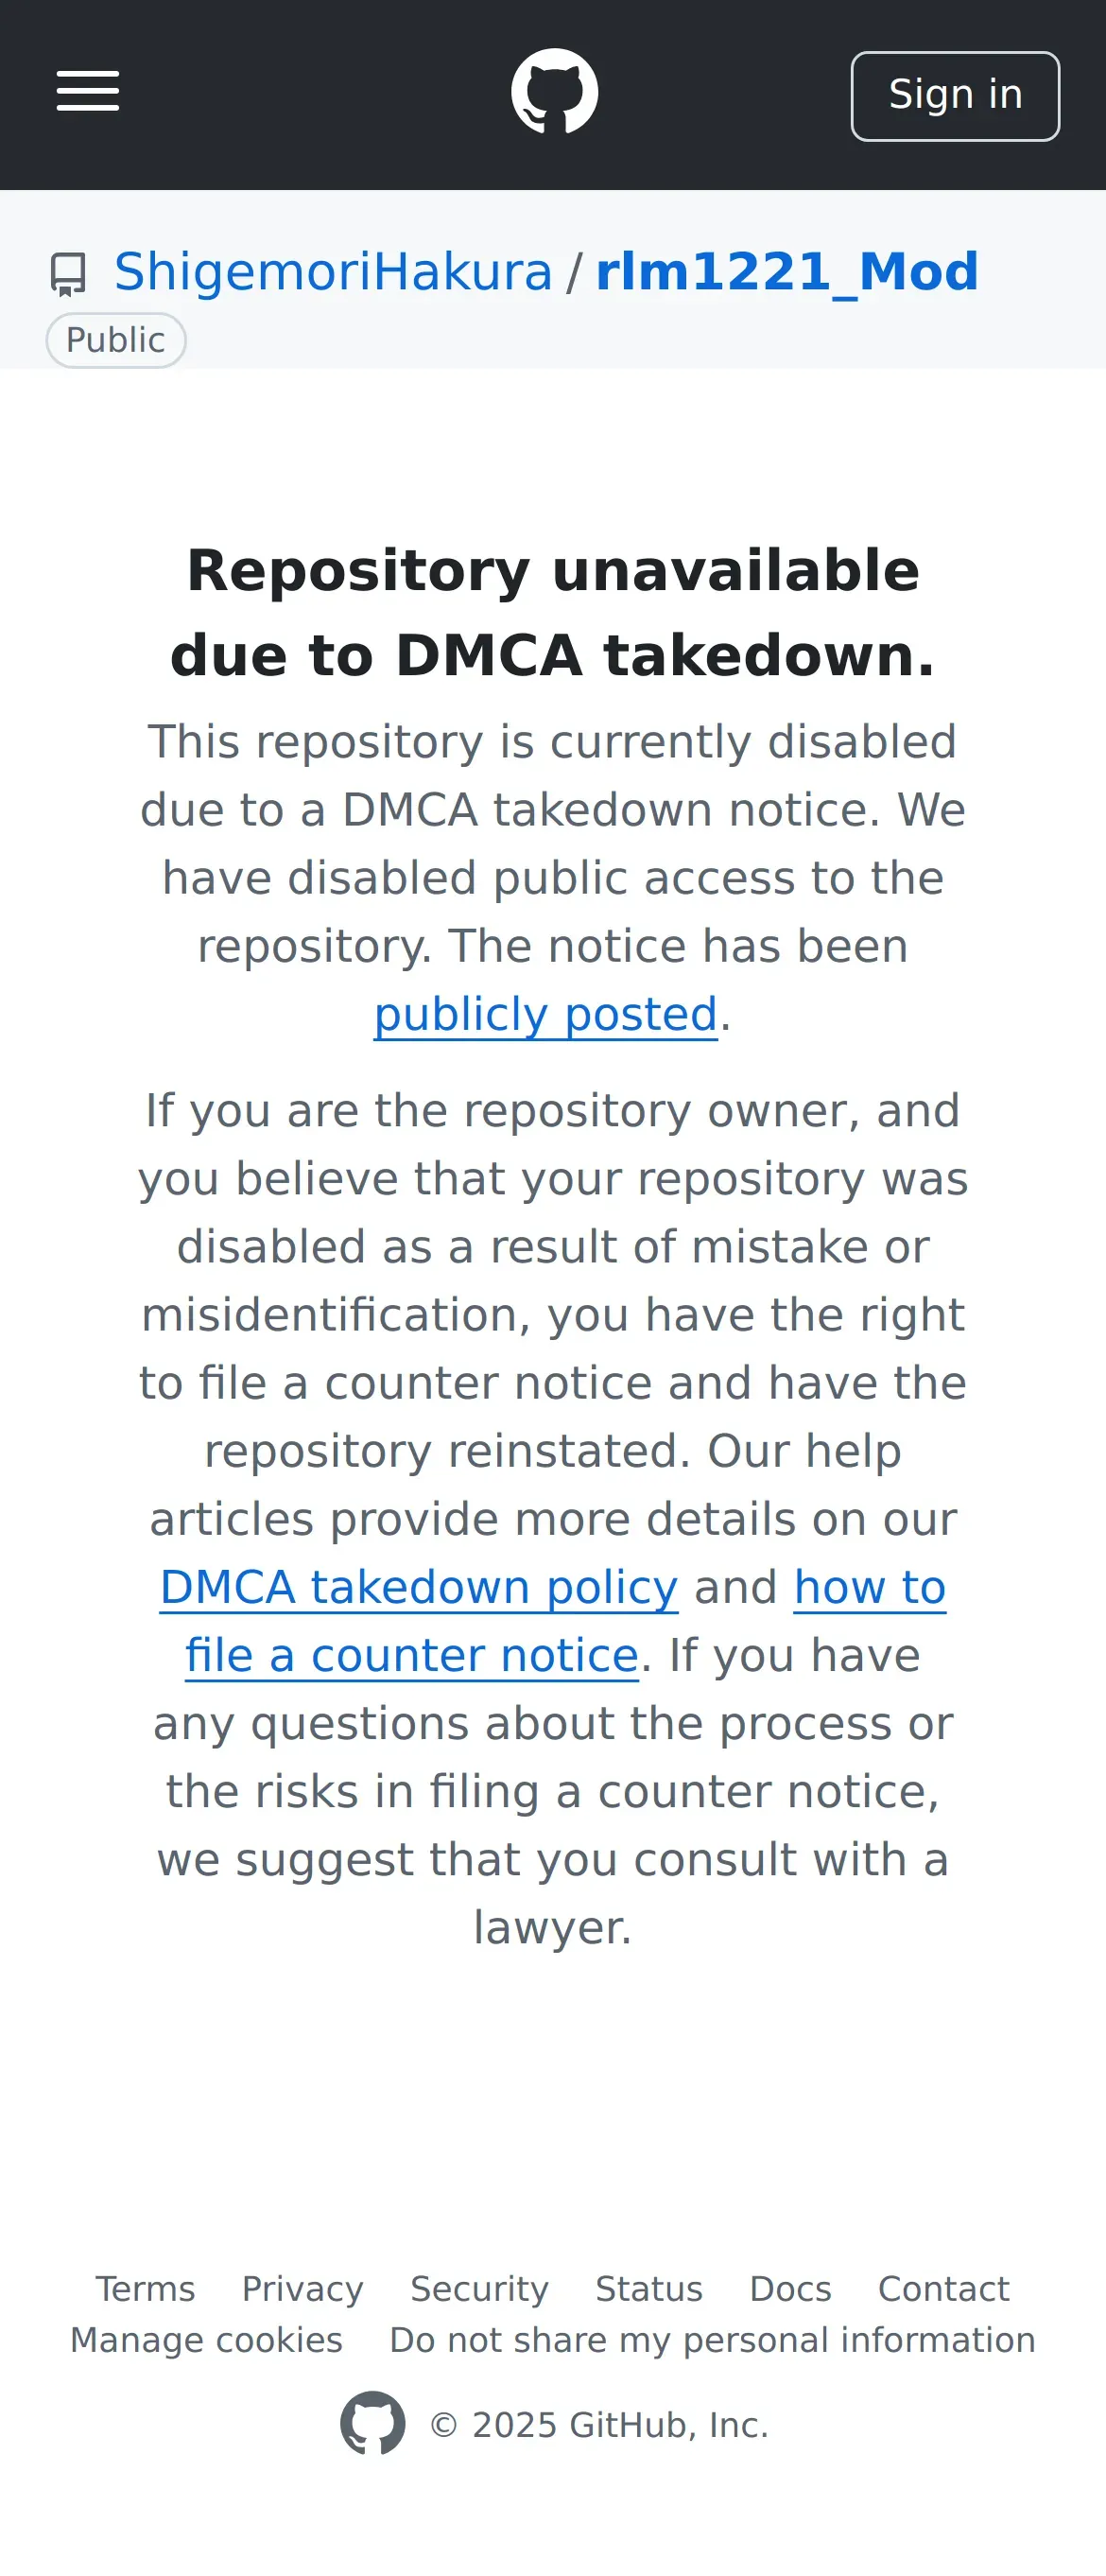
Task: Open Docs from the footer
Action: (x=790, y=2289)
